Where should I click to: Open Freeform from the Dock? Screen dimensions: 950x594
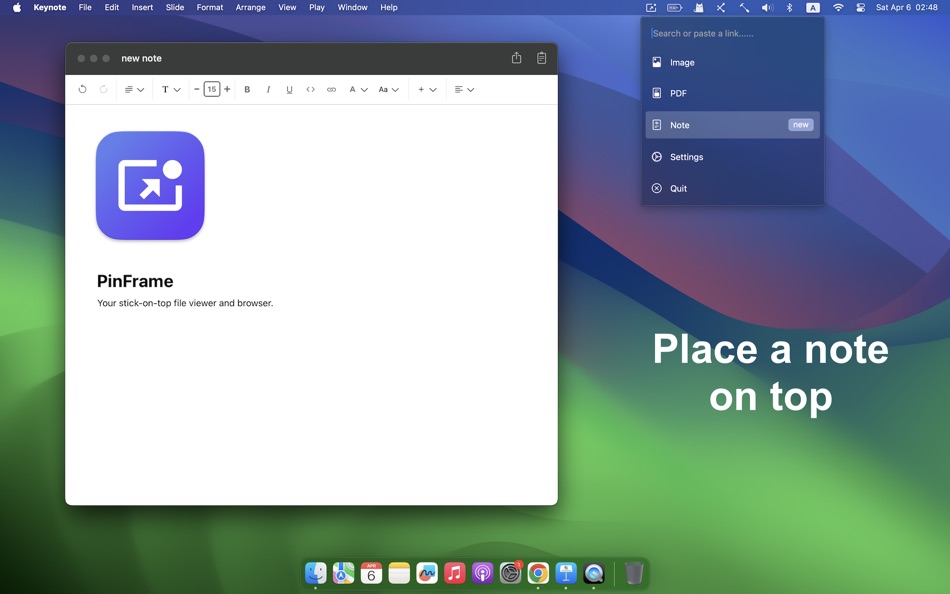click(x=427, y=573)
